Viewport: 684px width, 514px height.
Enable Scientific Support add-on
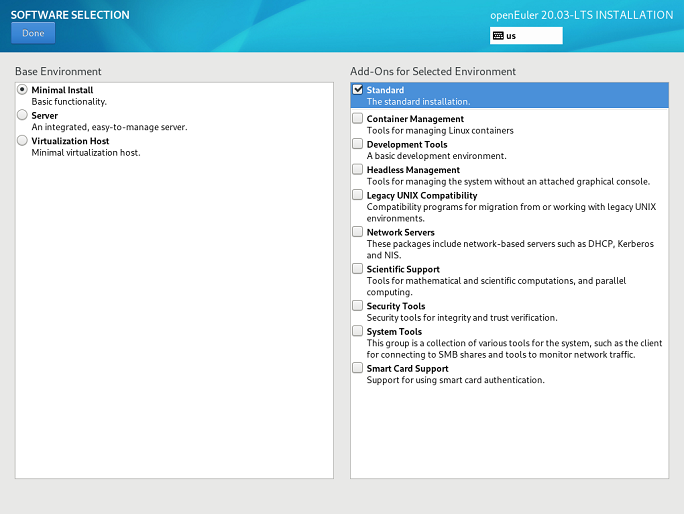click(358, 269)
